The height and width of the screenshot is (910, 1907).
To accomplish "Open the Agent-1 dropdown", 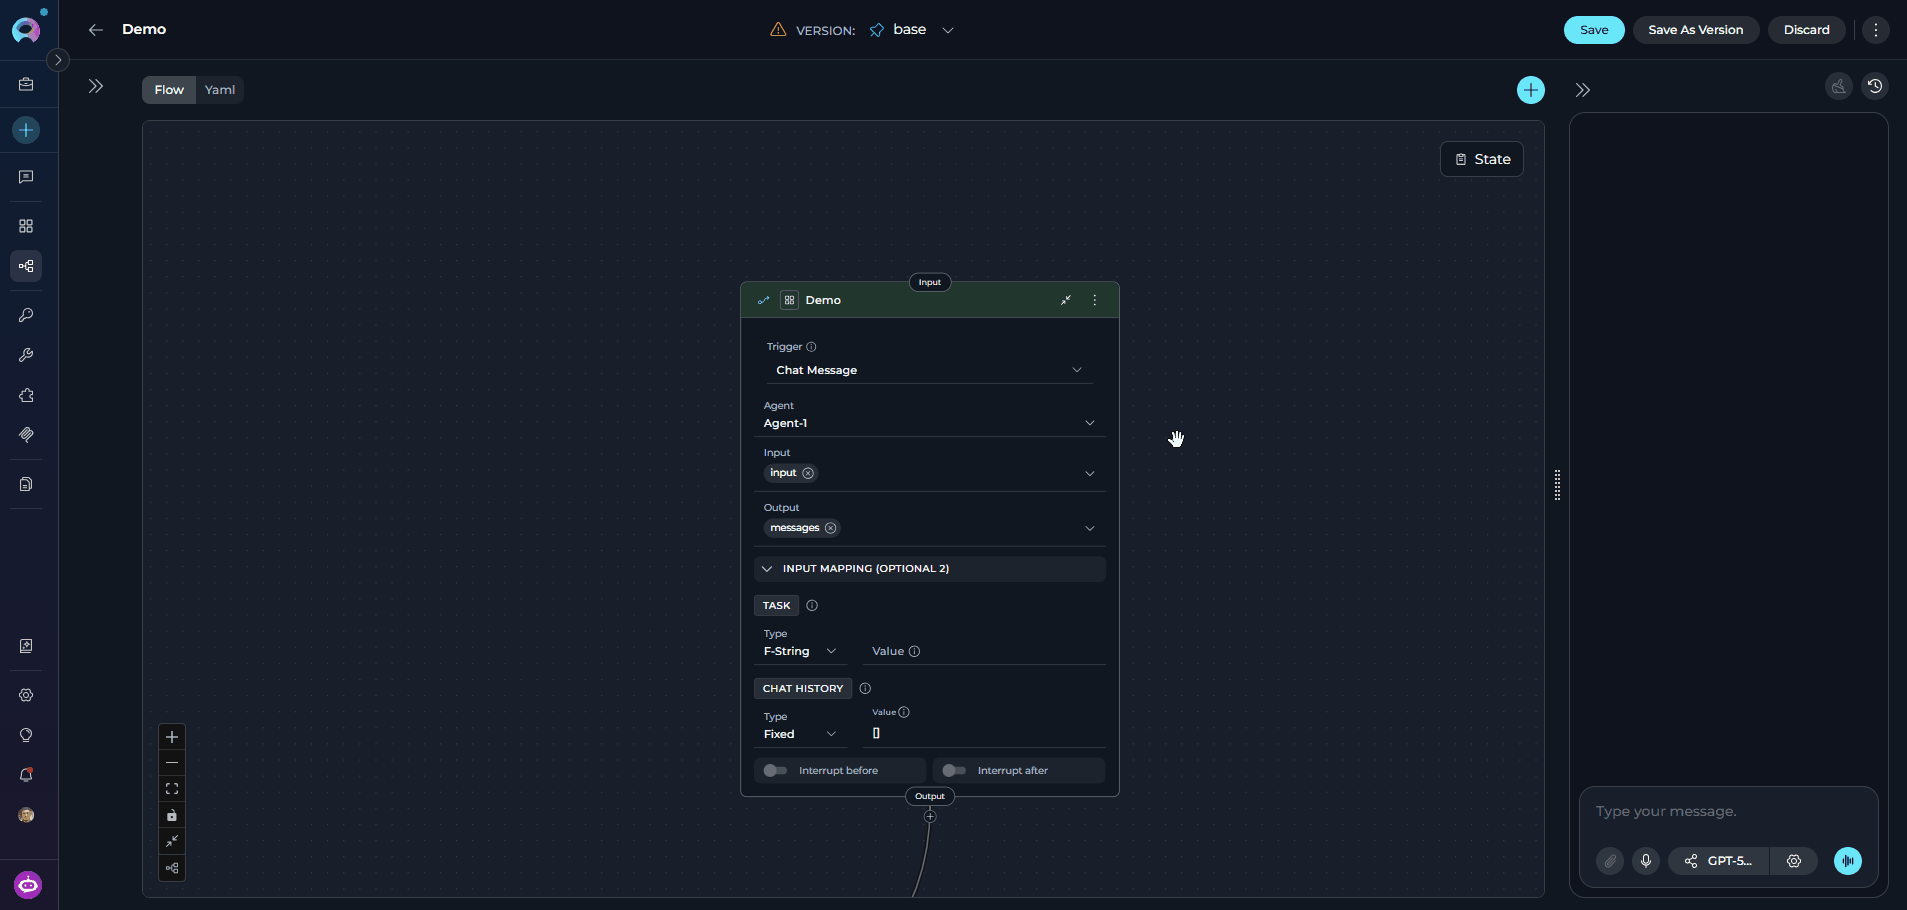I will [930, 423].
